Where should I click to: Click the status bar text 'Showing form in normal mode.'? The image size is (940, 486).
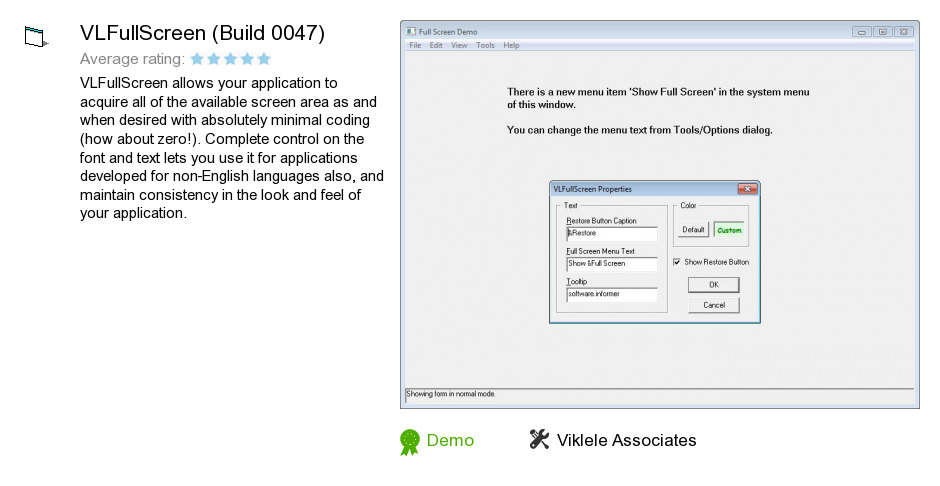coord(451,394)
